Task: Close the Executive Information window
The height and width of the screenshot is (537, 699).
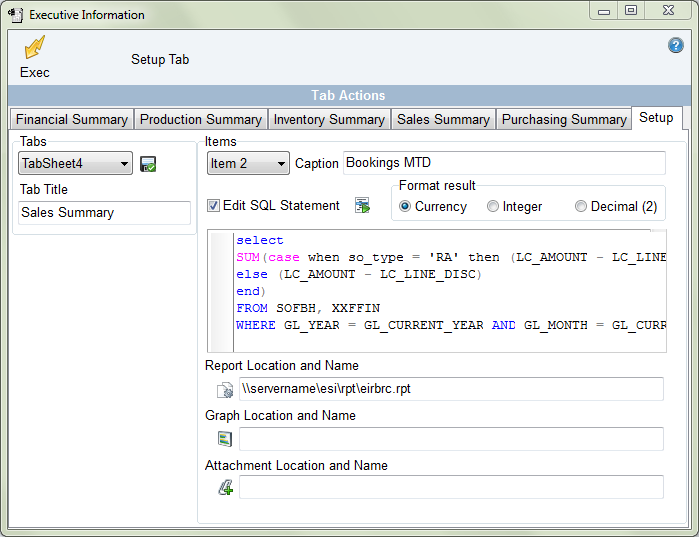Action: pyautogui.click(x=668, y=11)
